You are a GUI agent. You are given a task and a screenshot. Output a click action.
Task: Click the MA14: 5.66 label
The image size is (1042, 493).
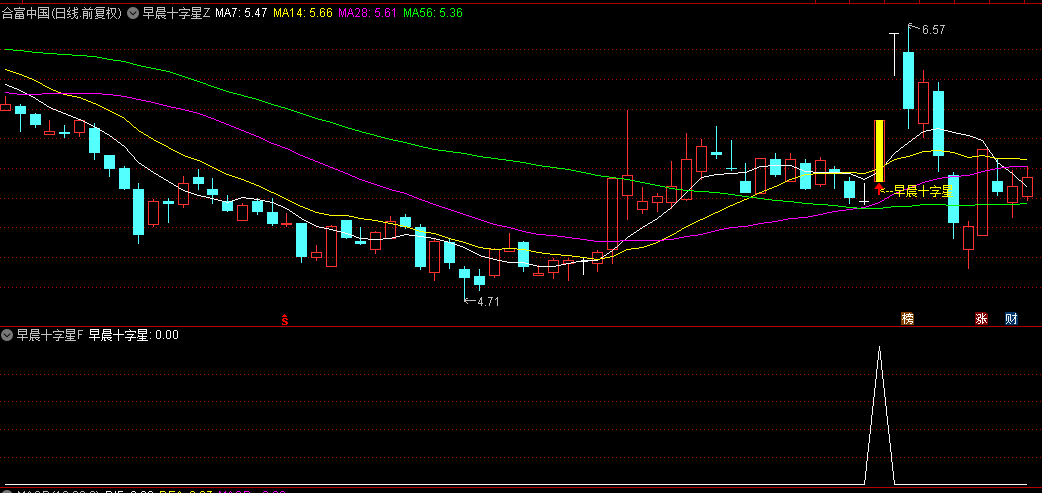(303, 13)
